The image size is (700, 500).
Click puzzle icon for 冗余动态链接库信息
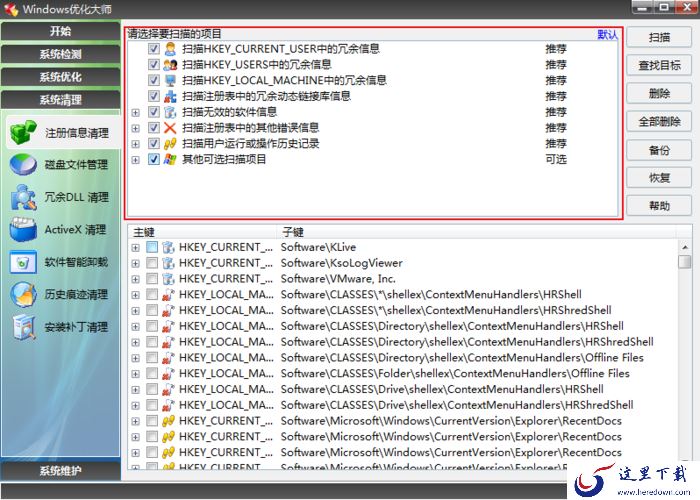click(170, 96)
